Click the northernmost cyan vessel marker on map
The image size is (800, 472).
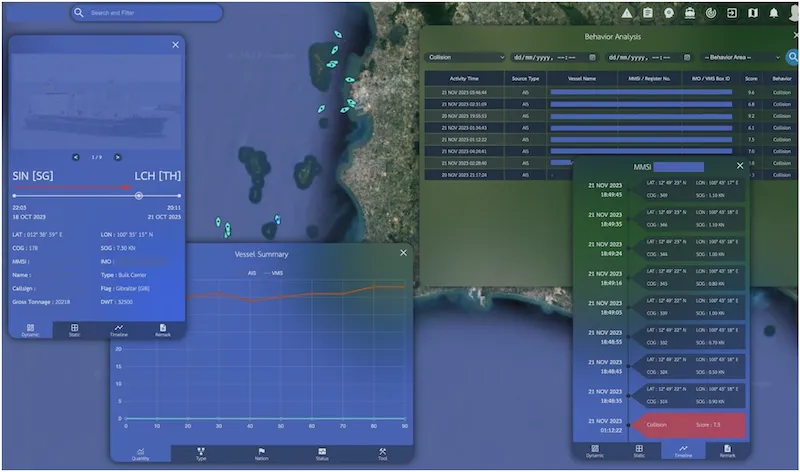(x=338, y=34)
